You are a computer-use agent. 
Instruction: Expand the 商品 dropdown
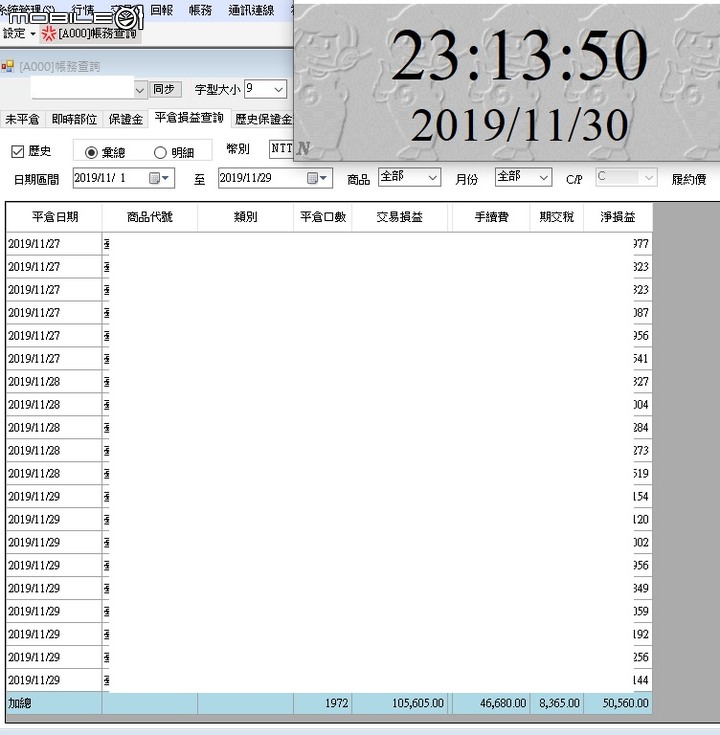(432, 177)
